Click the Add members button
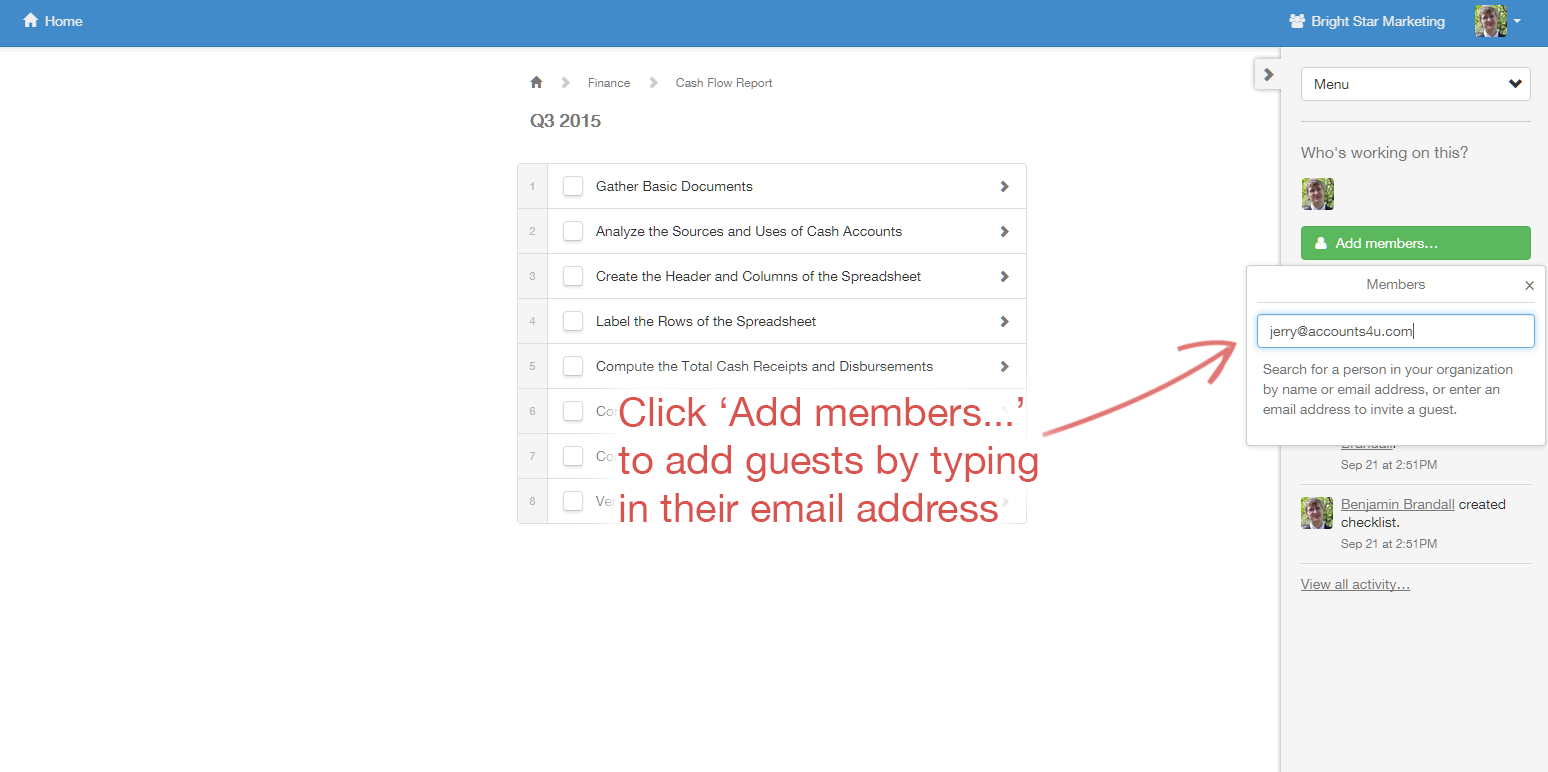 (1415, 243)
